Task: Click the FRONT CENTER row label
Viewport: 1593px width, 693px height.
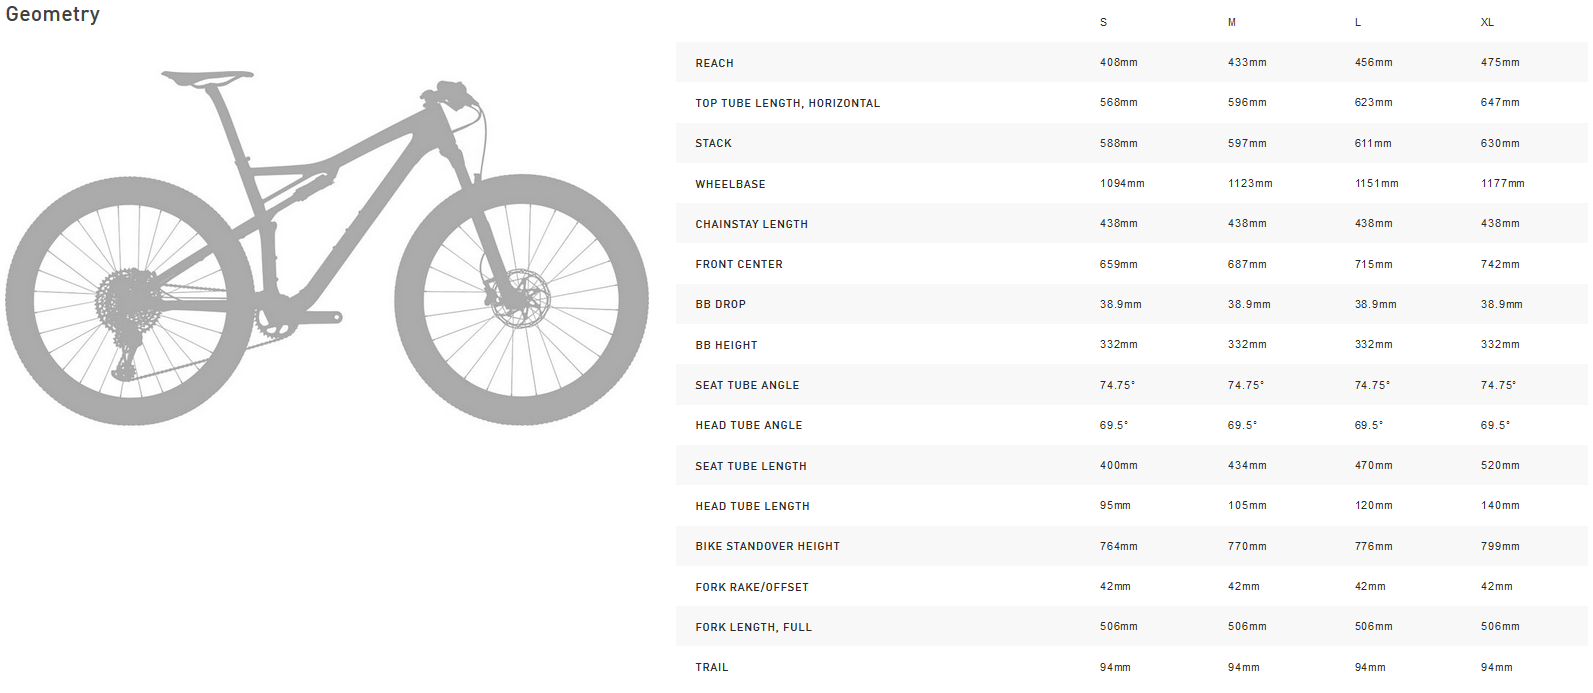Action: (739, 264)
